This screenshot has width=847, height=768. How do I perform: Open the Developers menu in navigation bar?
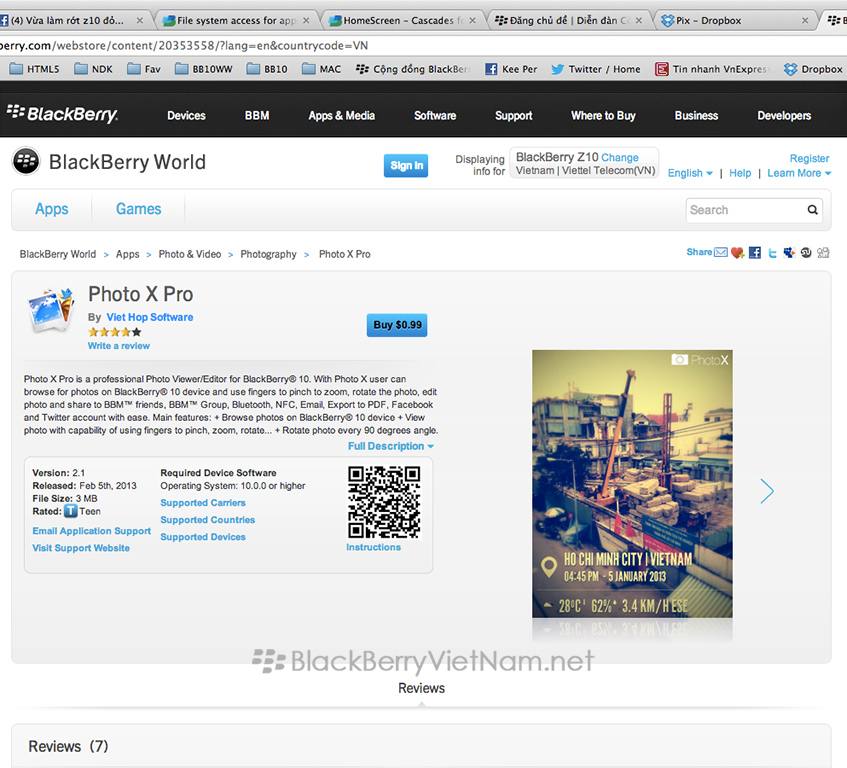click(x=784, y=116)
